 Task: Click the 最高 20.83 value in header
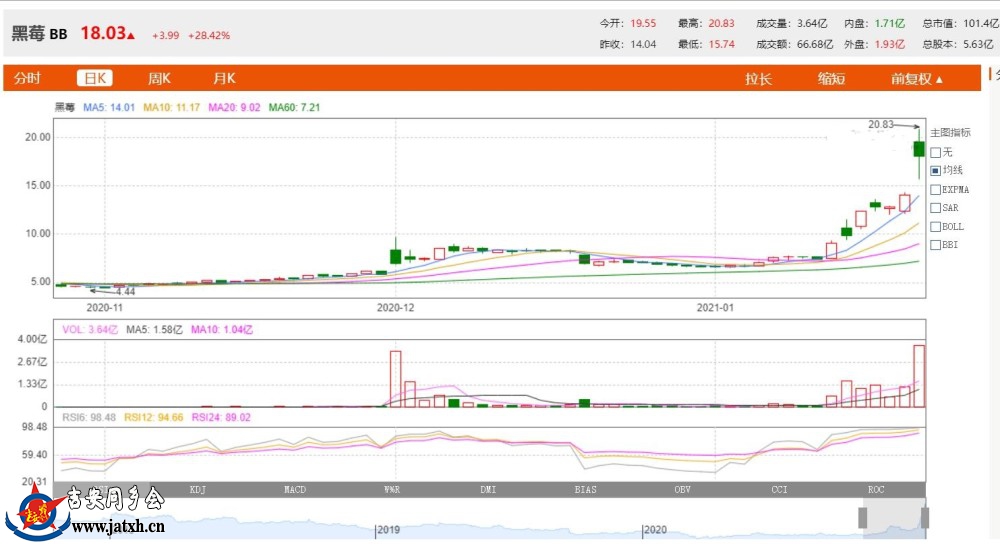pos(721,24)
